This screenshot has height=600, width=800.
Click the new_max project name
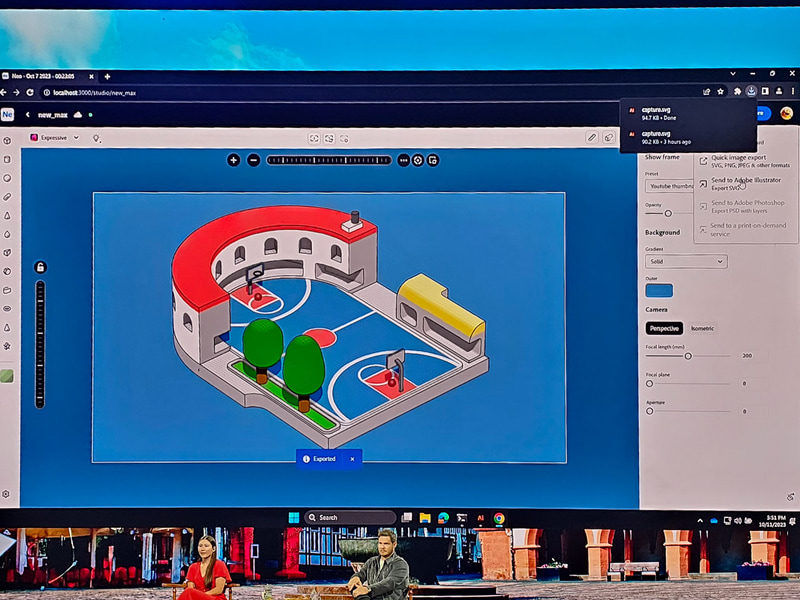coord(53,115)
